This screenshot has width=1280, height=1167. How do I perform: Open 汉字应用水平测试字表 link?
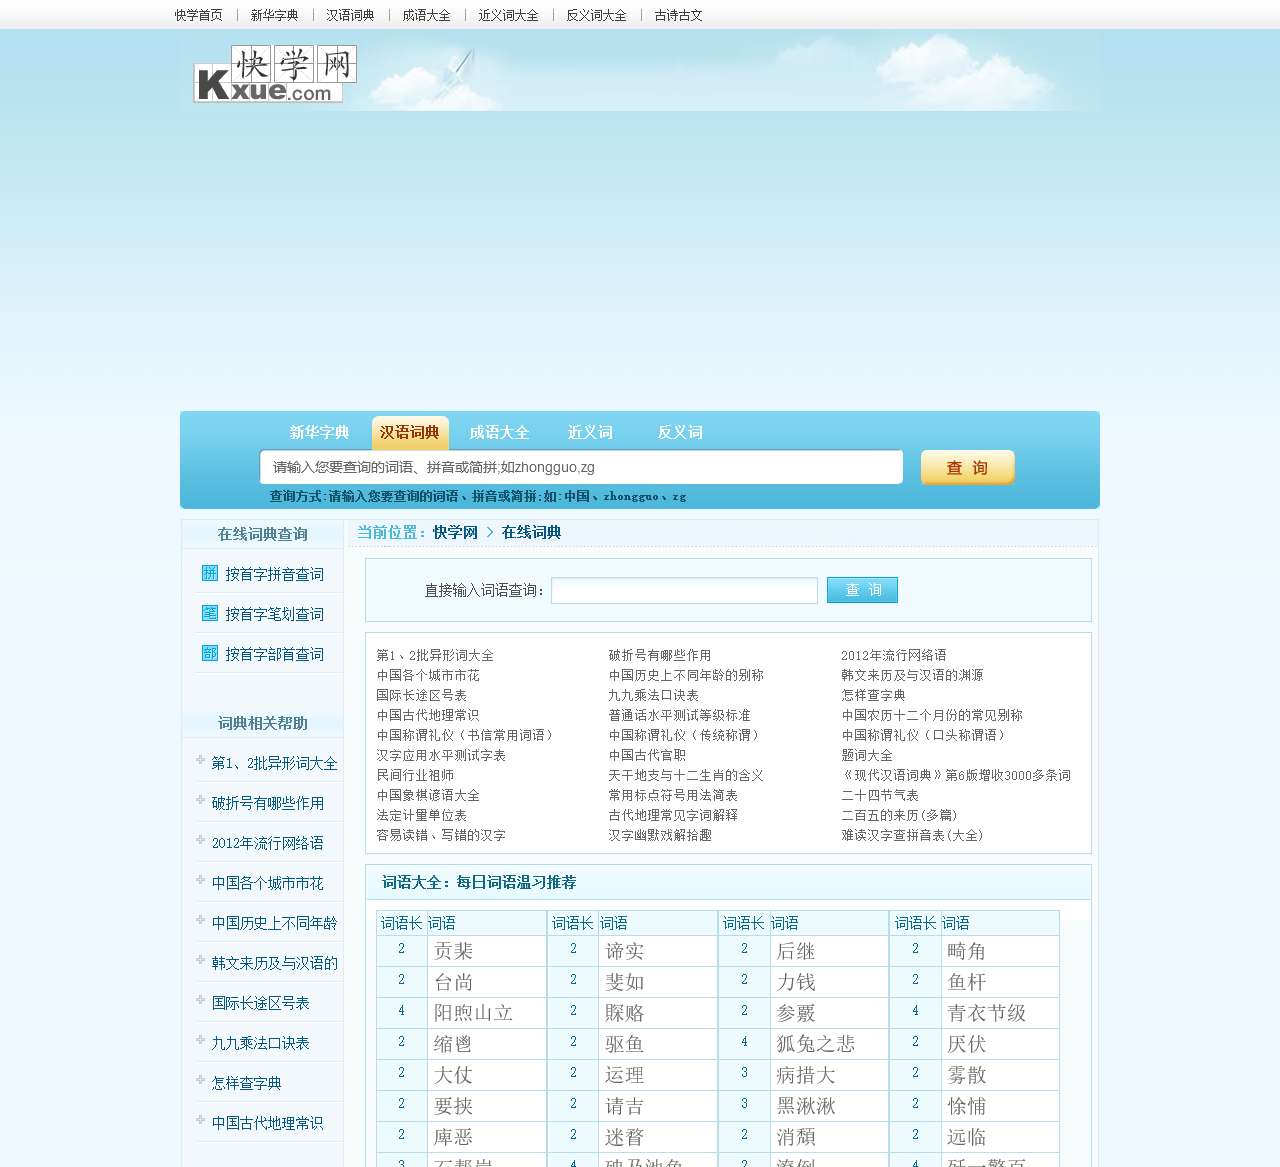(441, 755)
